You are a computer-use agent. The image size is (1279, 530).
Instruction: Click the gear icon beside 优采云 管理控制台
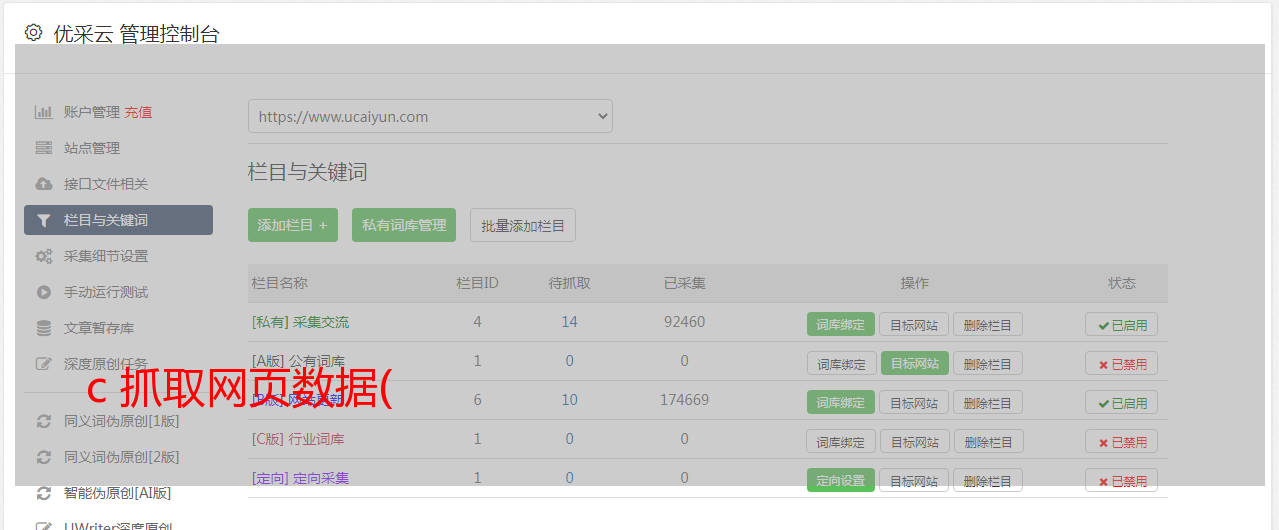click(33, 33)
